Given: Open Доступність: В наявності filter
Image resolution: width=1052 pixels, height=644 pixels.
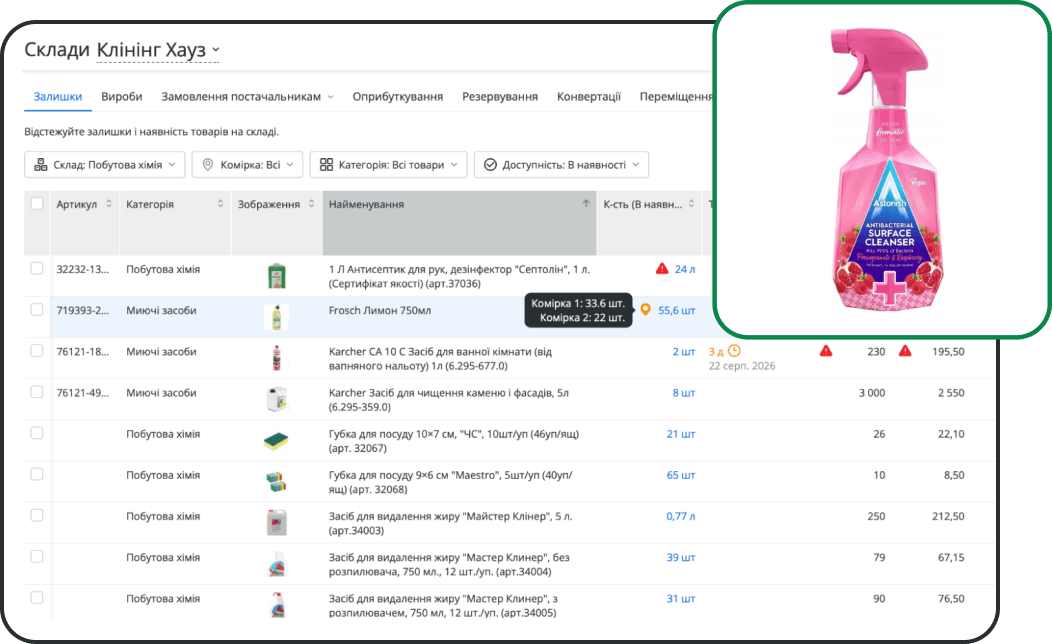Looking at the screenshot, I should pyautogui.click(x=561, y=164).
